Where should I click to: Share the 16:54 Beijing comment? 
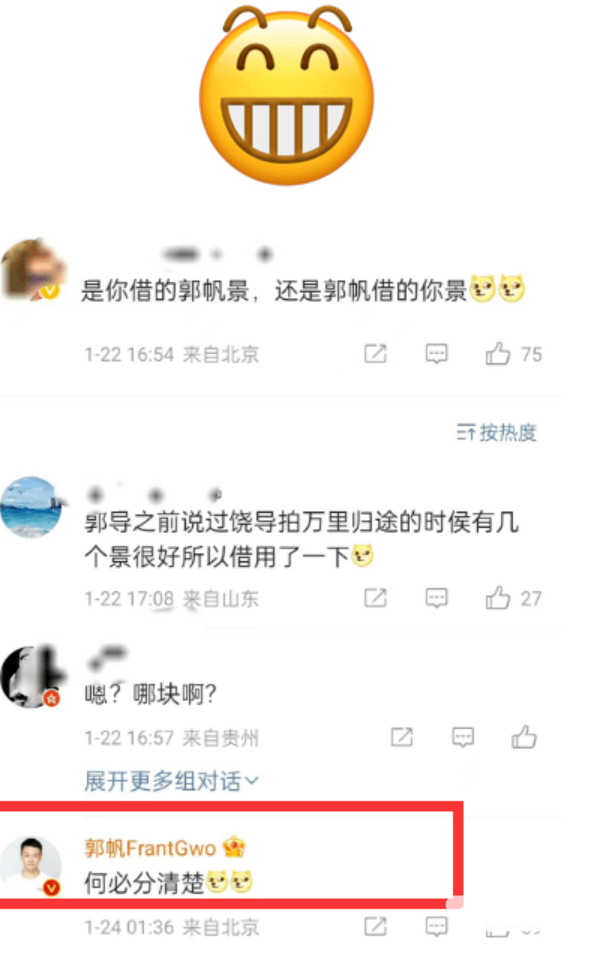point(375,353)
